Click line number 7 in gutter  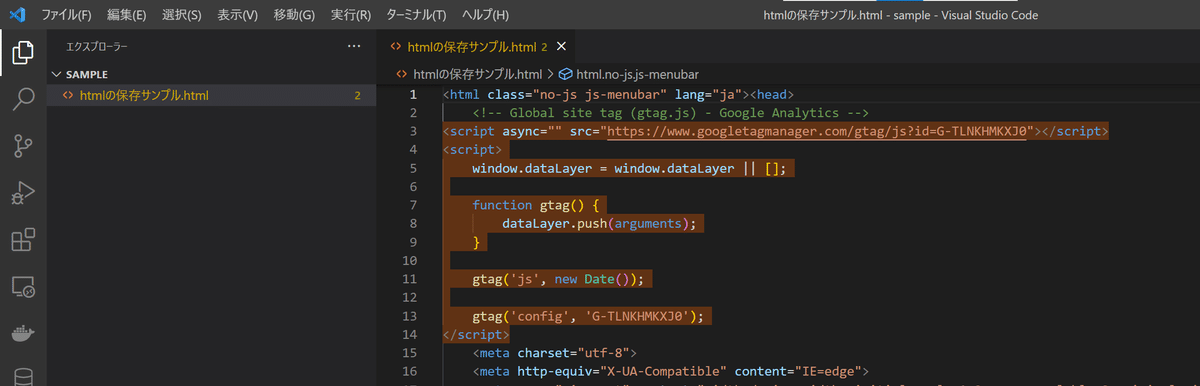click(411, 206)
